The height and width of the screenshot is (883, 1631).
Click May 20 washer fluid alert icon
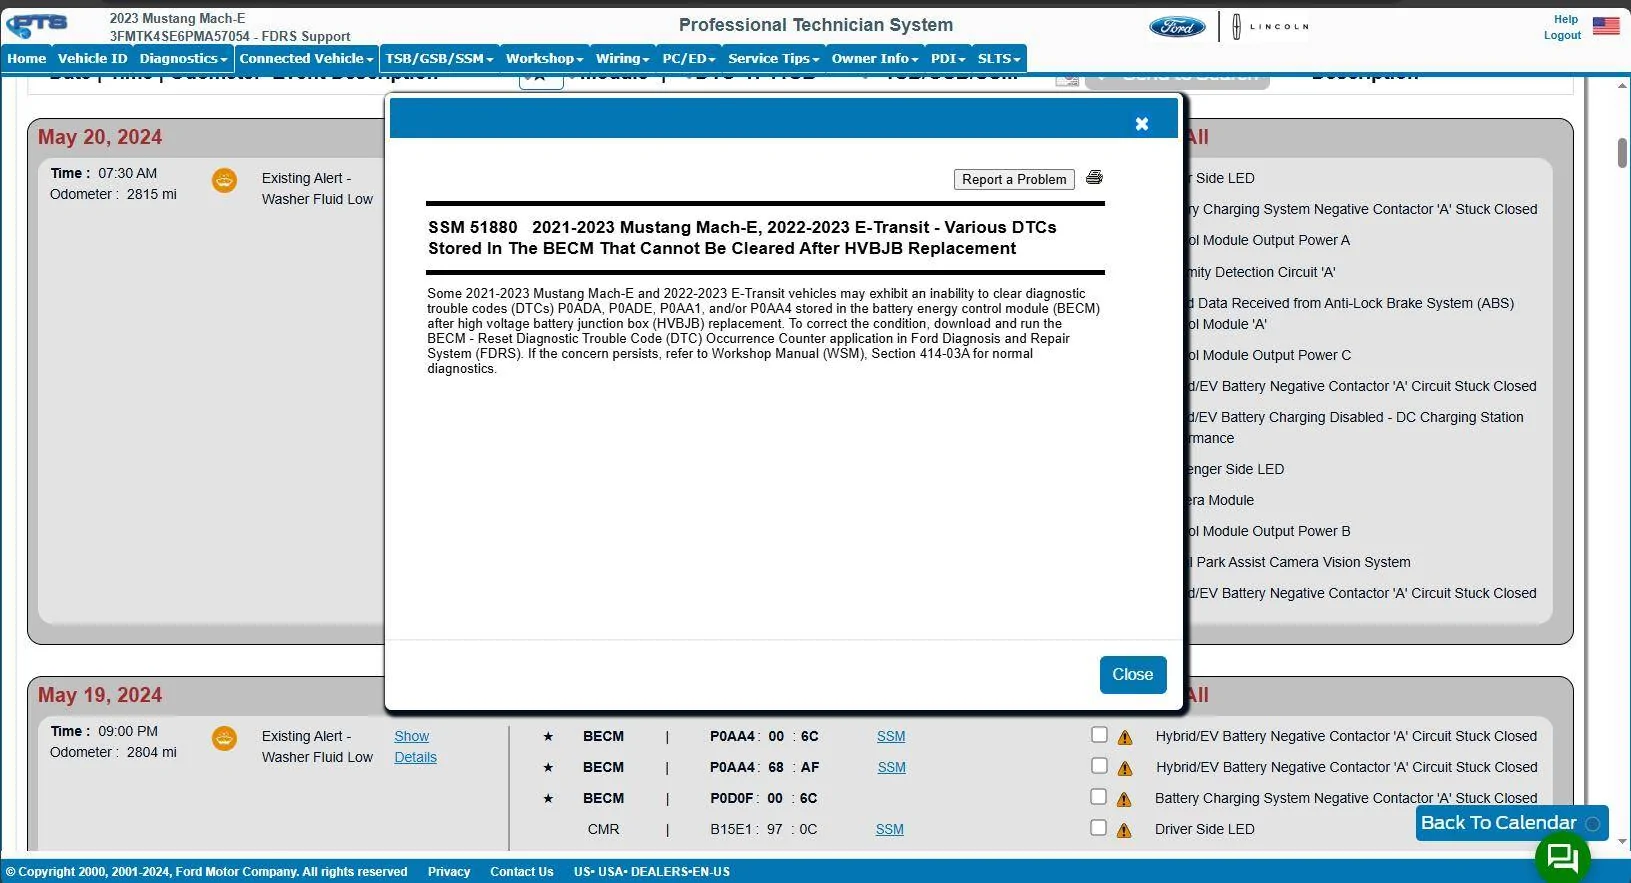coord(224,181)
